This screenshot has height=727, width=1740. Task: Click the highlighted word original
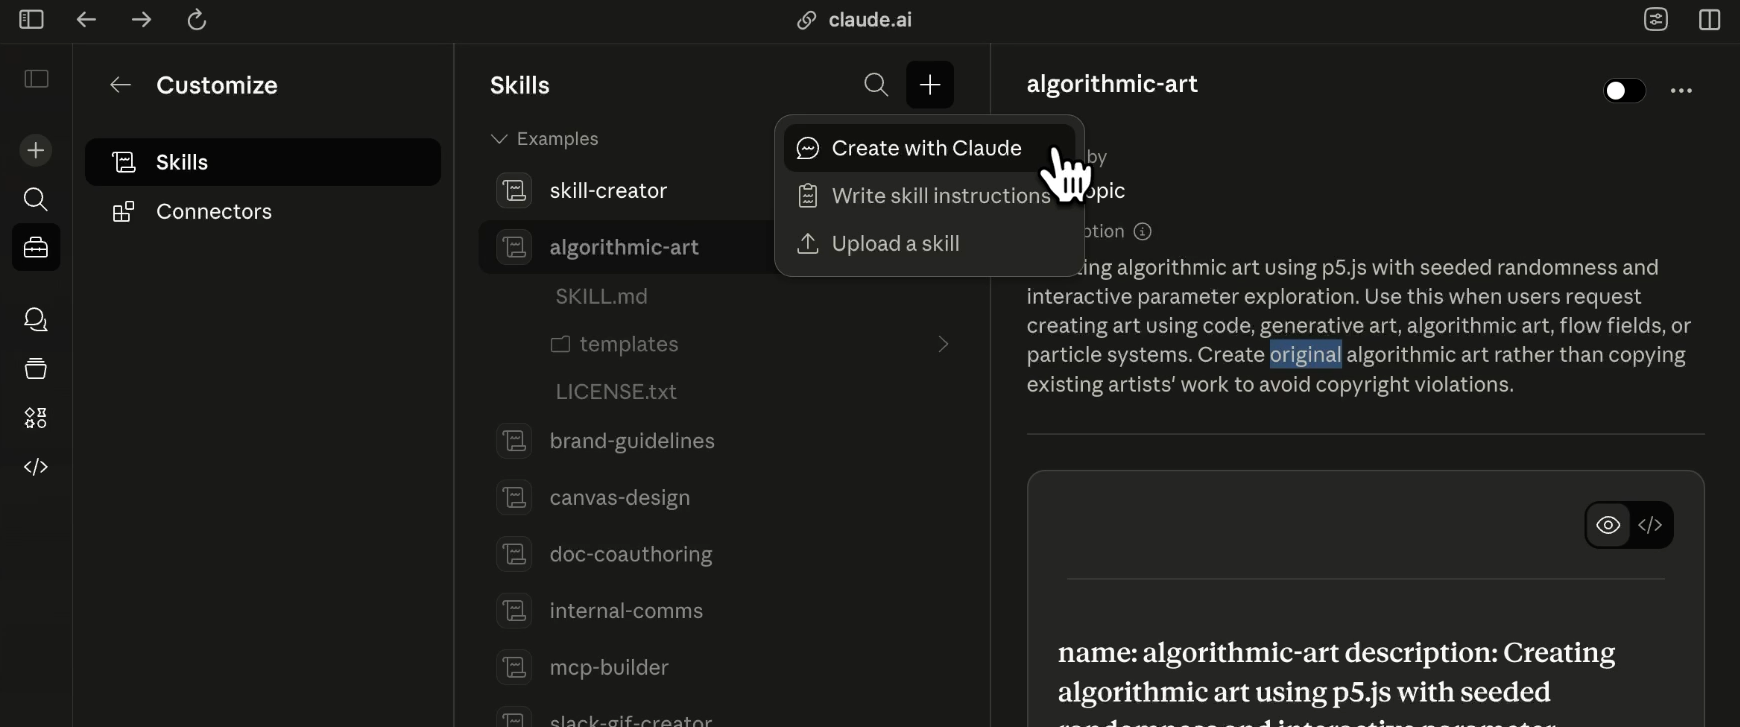(x=1306, y=355)
